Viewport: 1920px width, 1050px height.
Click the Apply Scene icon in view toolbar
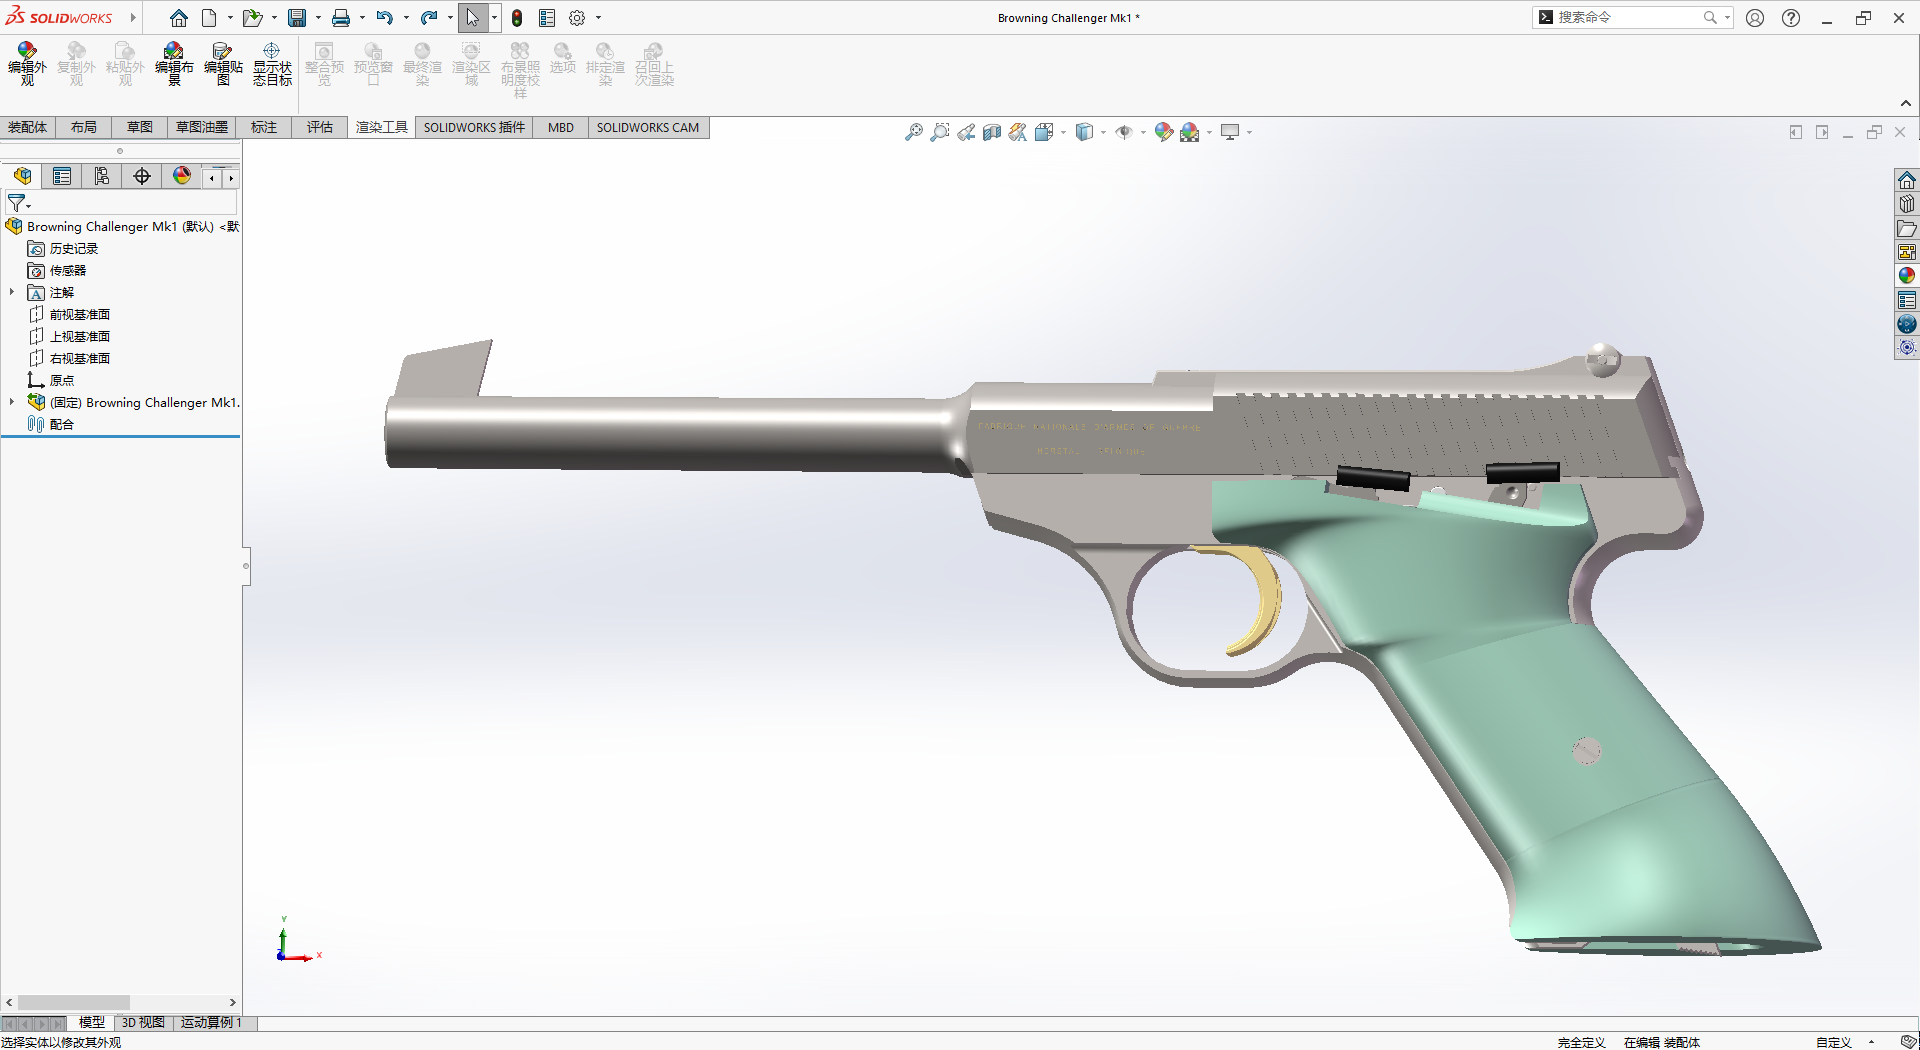point(1190,132)
